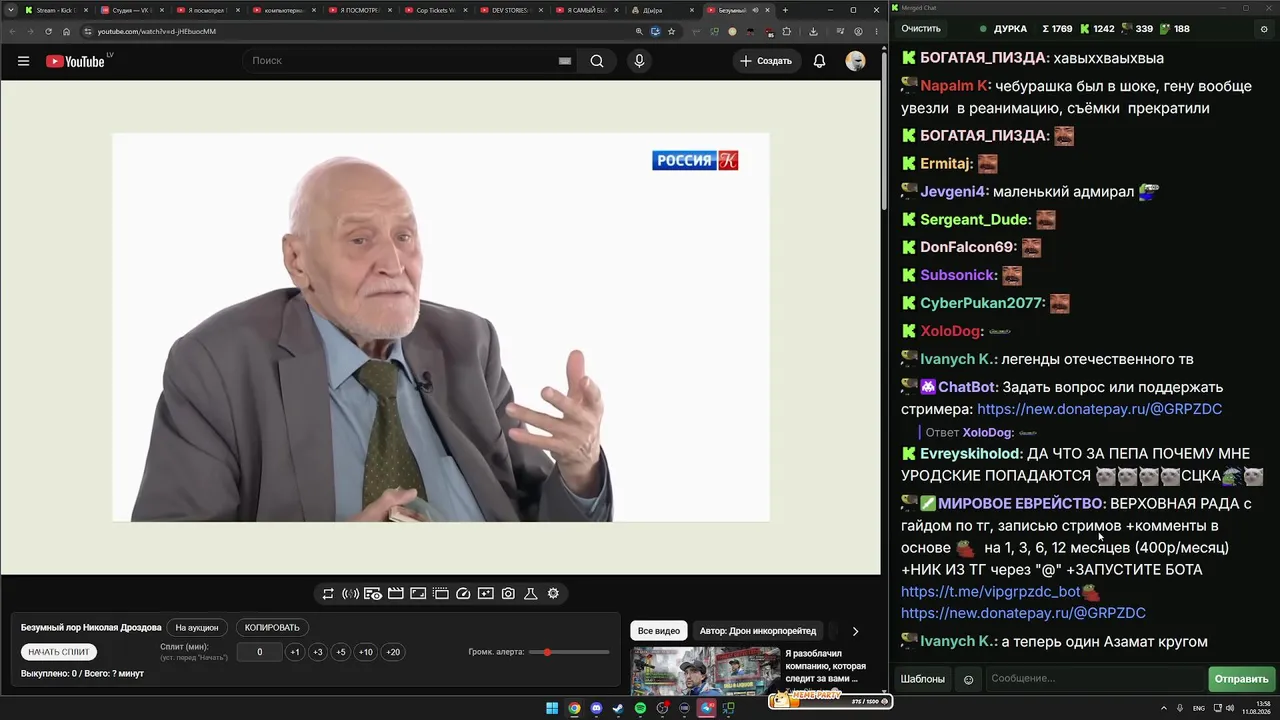This screenshot has width=1280, height=720.
Task: Switch to the компьютерные tab
Action: (283, 10)
